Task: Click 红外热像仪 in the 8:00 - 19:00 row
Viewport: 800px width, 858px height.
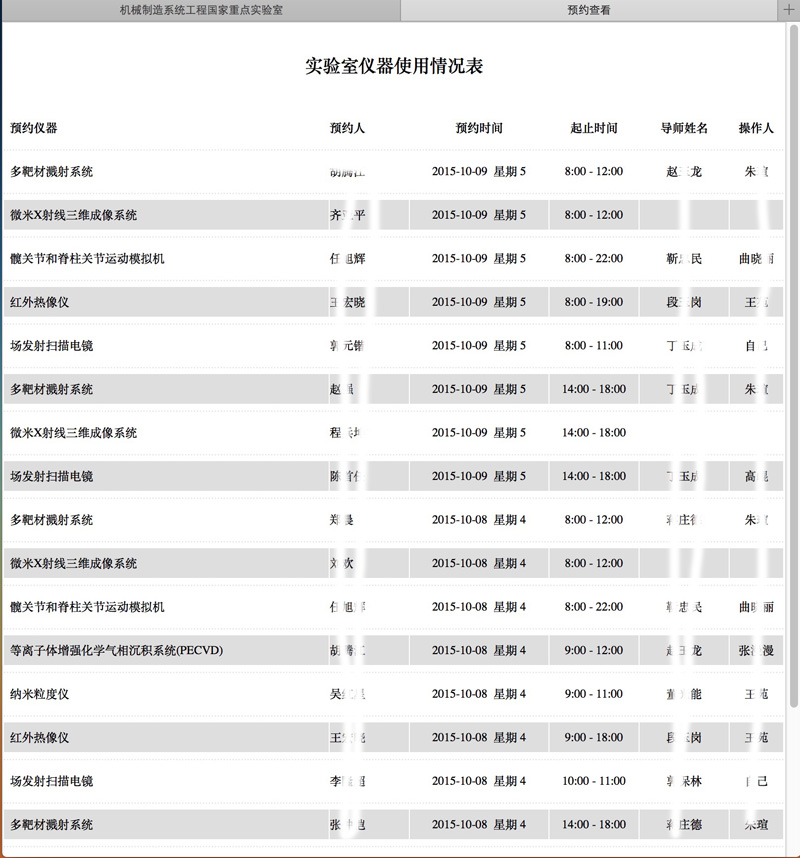Action: 39,302
